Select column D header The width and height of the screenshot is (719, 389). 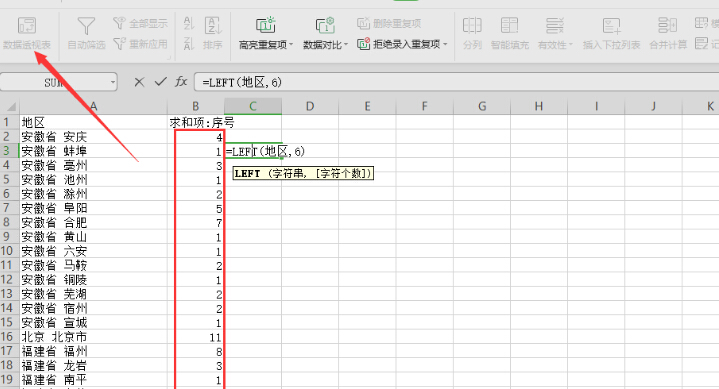(x=310, y=106)
